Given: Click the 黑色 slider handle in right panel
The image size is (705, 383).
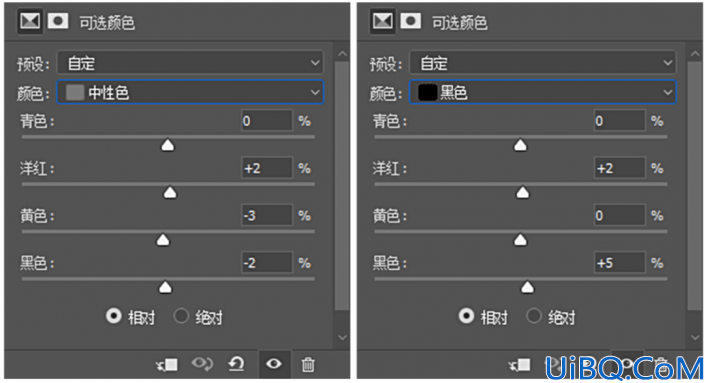Looking at the screenshot, I should pyautogui.click(x=527, y=287).
